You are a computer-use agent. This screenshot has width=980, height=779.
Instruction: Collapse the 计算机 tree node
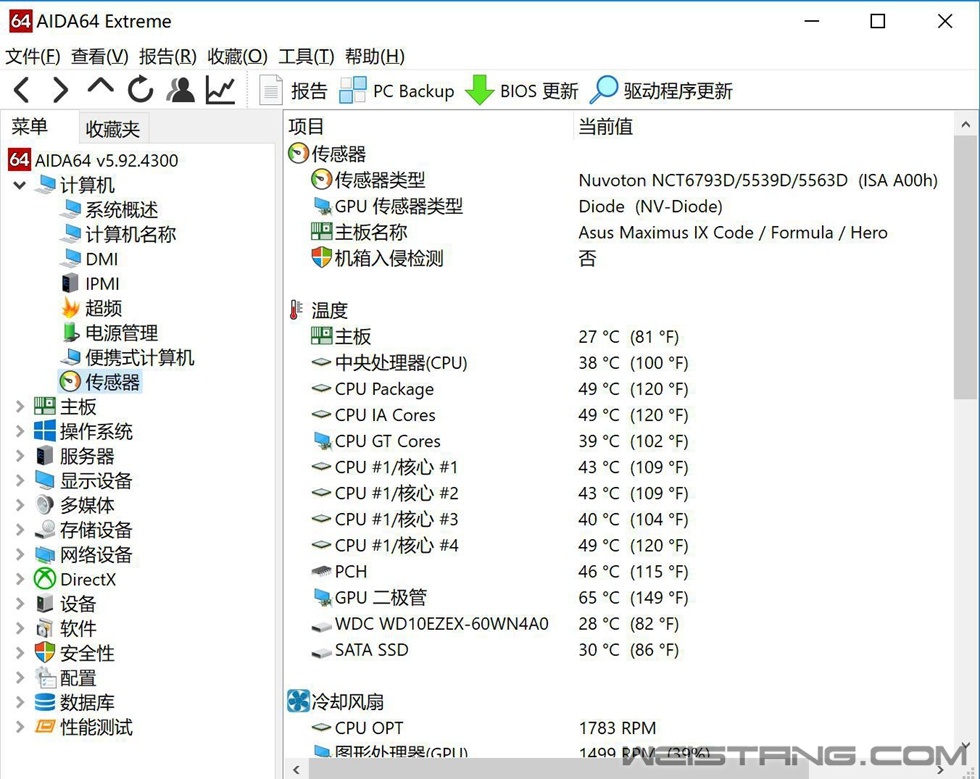19,185
